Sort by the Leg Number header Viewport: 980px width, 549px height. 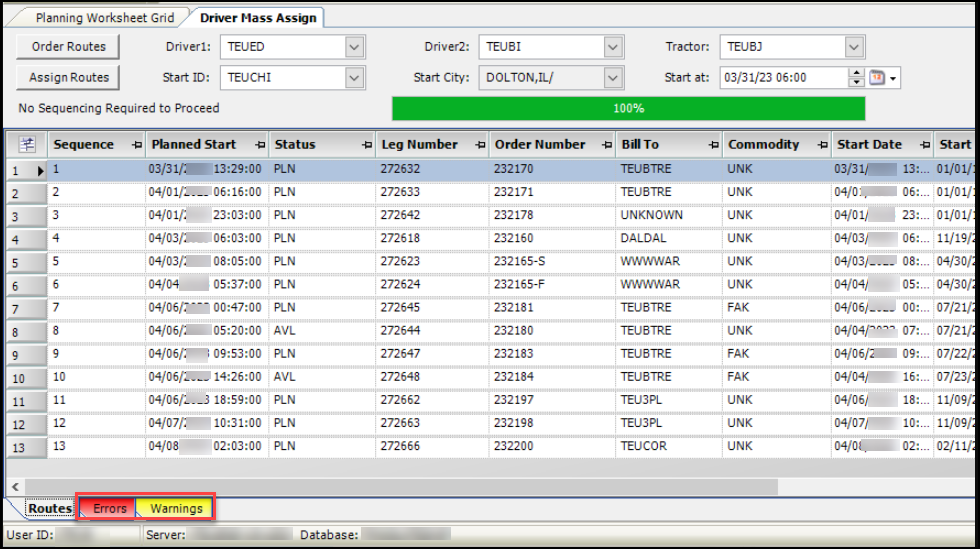(x=419, y=144)
